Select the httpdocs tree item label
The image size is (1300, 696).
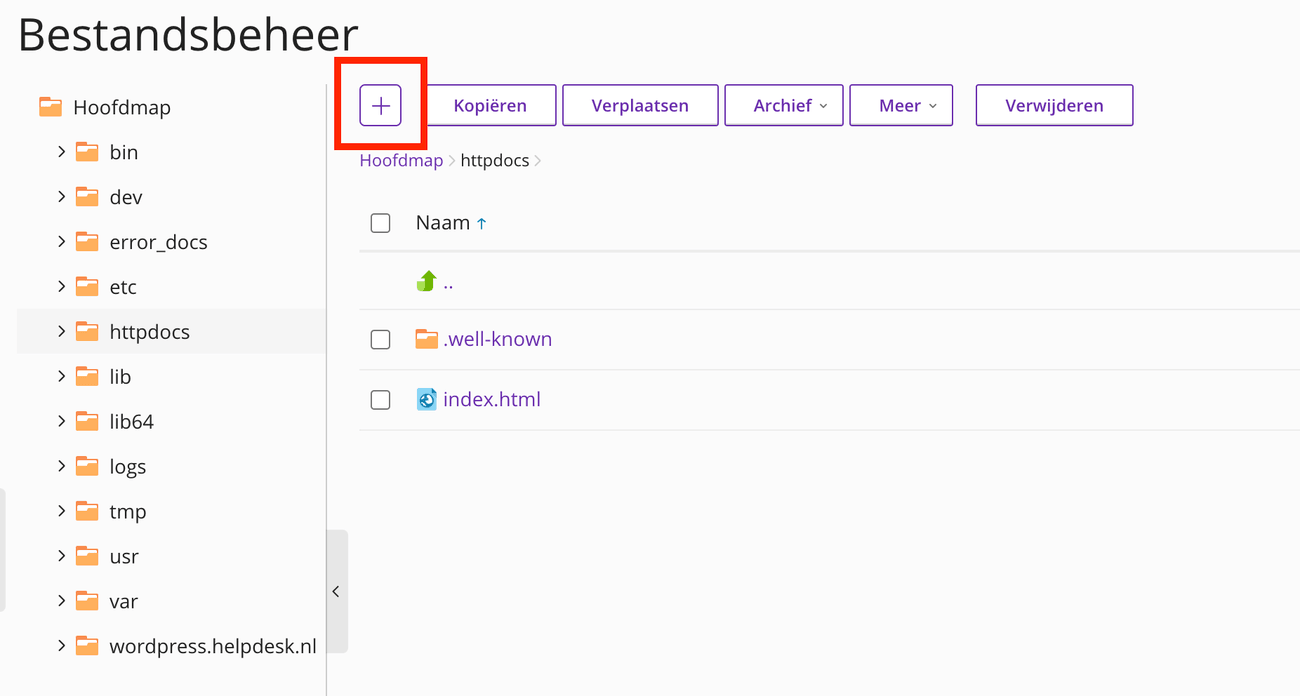pos(150,332)
